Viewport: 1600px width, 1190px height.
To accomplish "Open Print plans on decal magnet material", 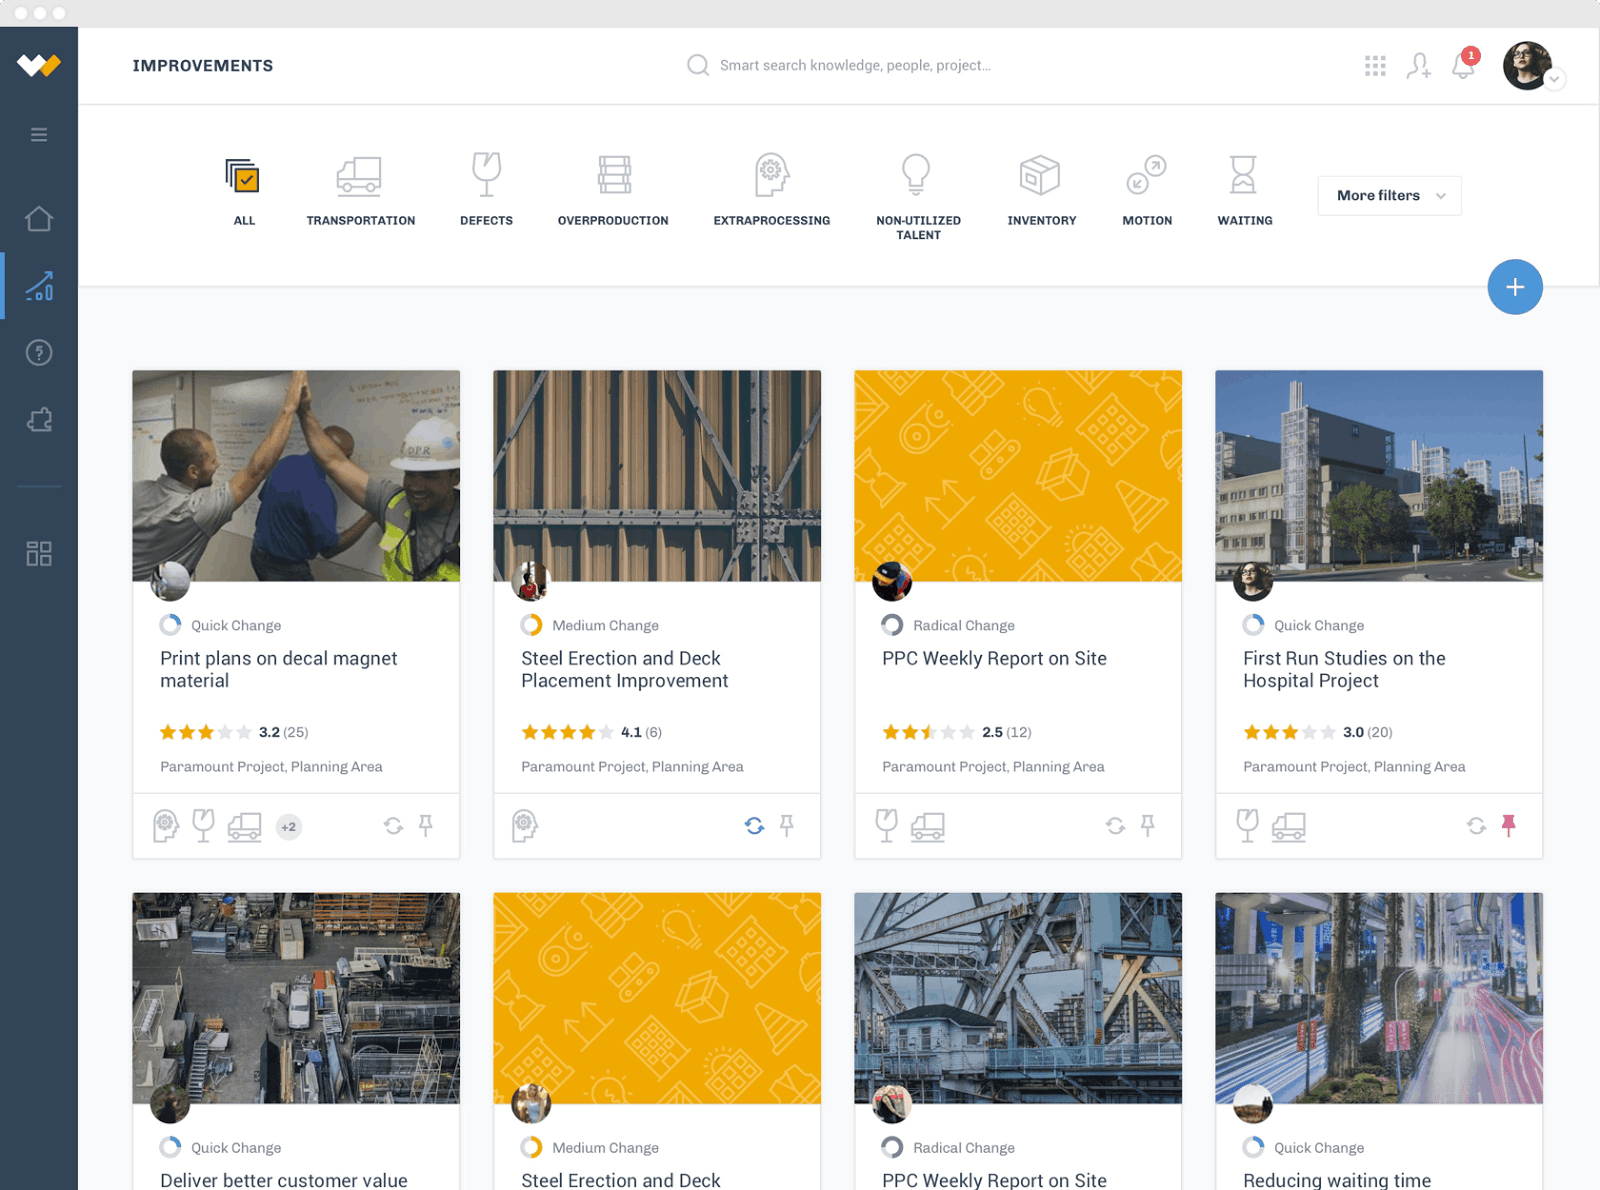I will pos(279,670).
